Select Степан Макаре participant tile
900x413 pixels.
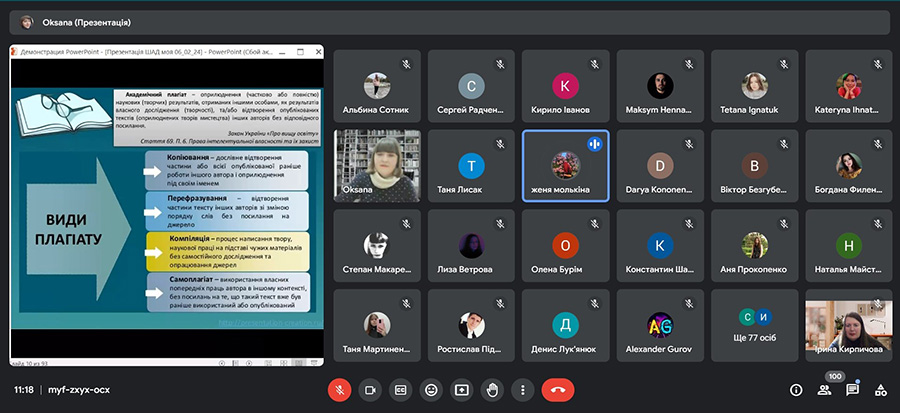tap(377, 246)
